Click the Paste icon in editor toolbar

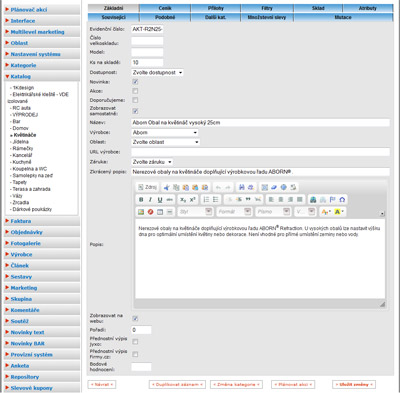(186, 187)
